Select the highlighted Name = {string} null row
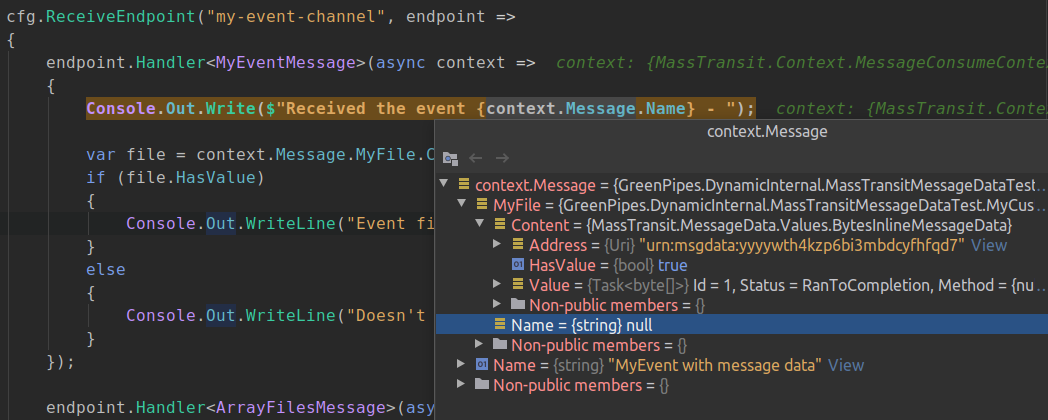 742,325
